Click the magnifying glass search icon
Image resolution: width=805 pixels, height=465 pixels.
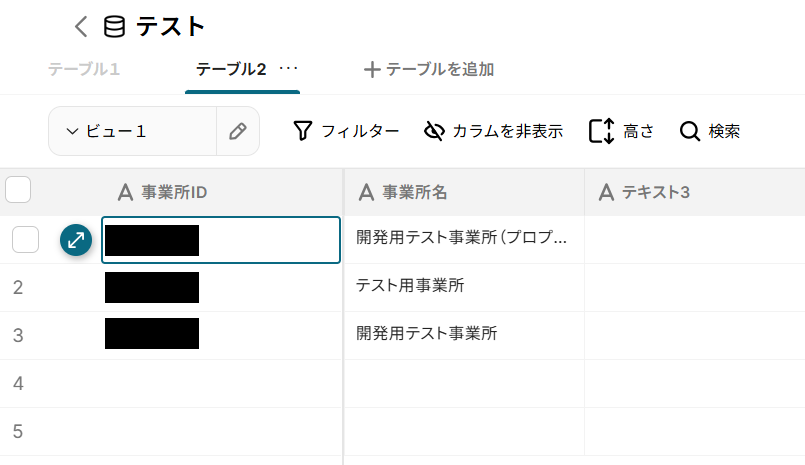[689, 131]
